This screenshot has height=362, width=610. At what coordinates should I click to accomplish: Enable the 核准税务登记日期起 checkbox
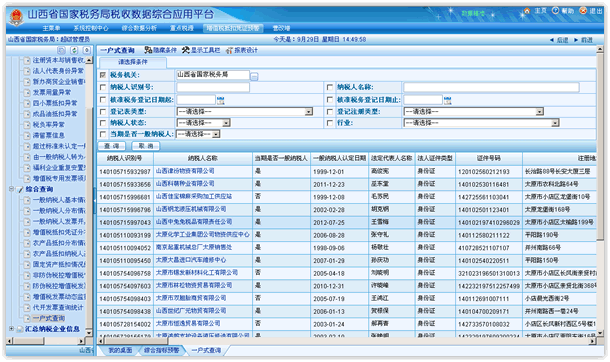pos(103,100)
